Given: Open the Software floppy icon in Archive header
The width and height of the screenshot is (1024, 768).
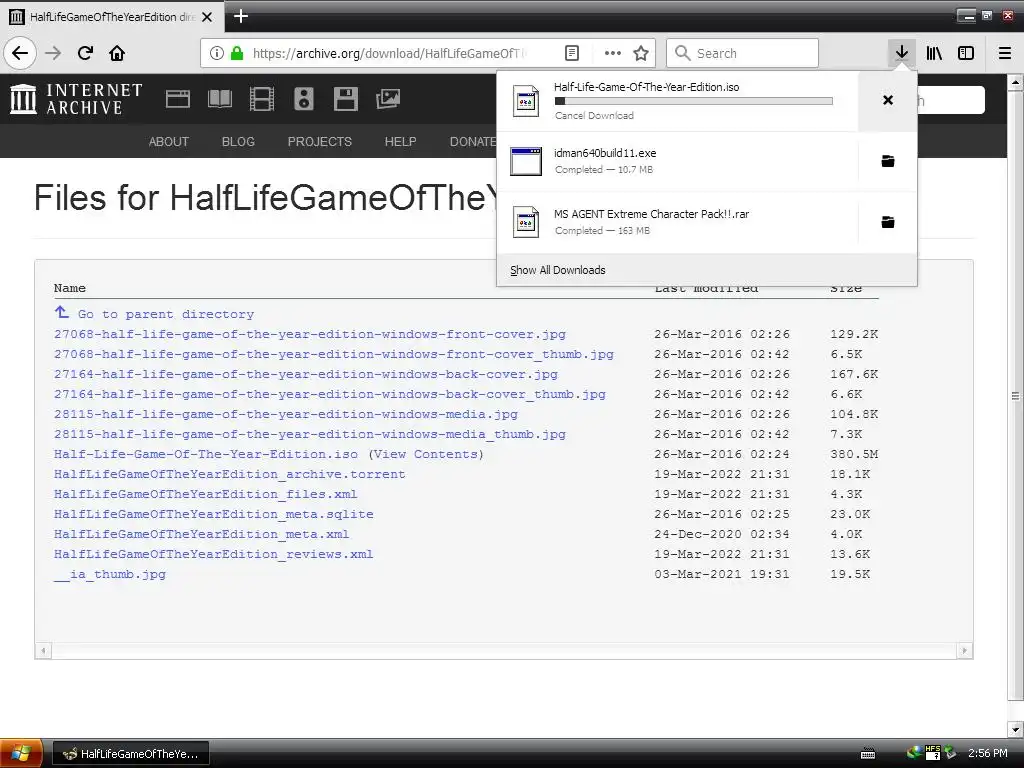Looking at the screenshot, I should tap(345, 99).
